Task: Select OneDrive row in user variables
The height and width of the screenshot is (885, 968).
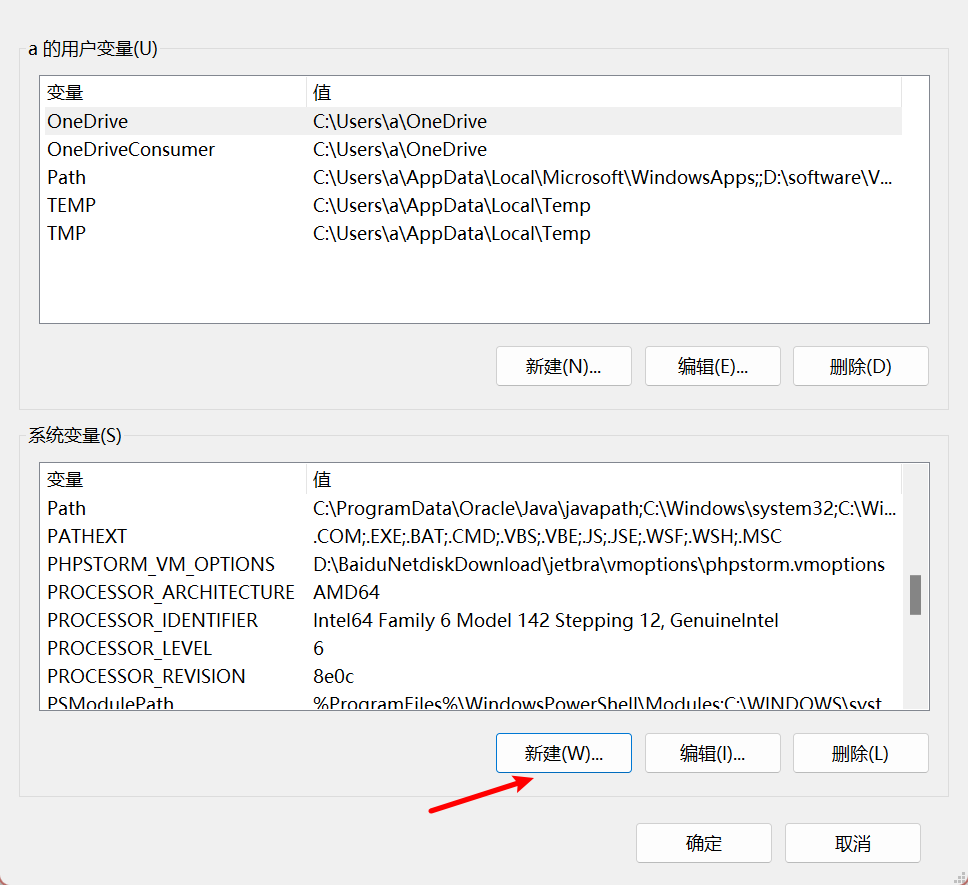Action: [x=474, y=121]
